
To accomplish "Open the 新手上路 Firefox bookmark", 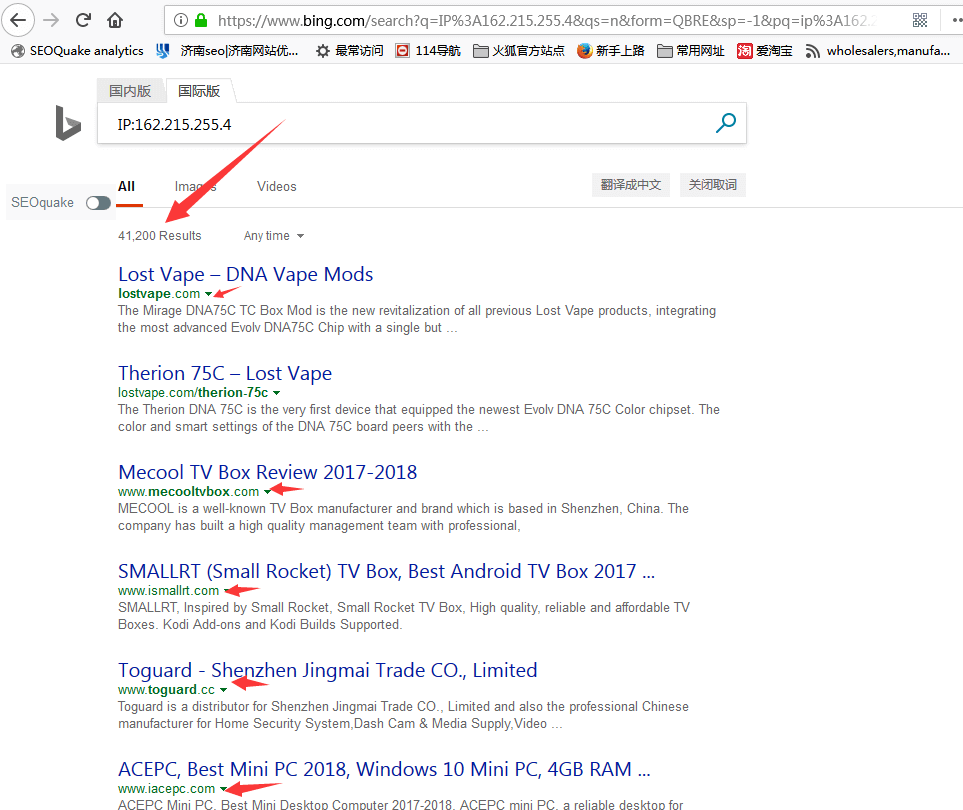I will tap(610, 50).
